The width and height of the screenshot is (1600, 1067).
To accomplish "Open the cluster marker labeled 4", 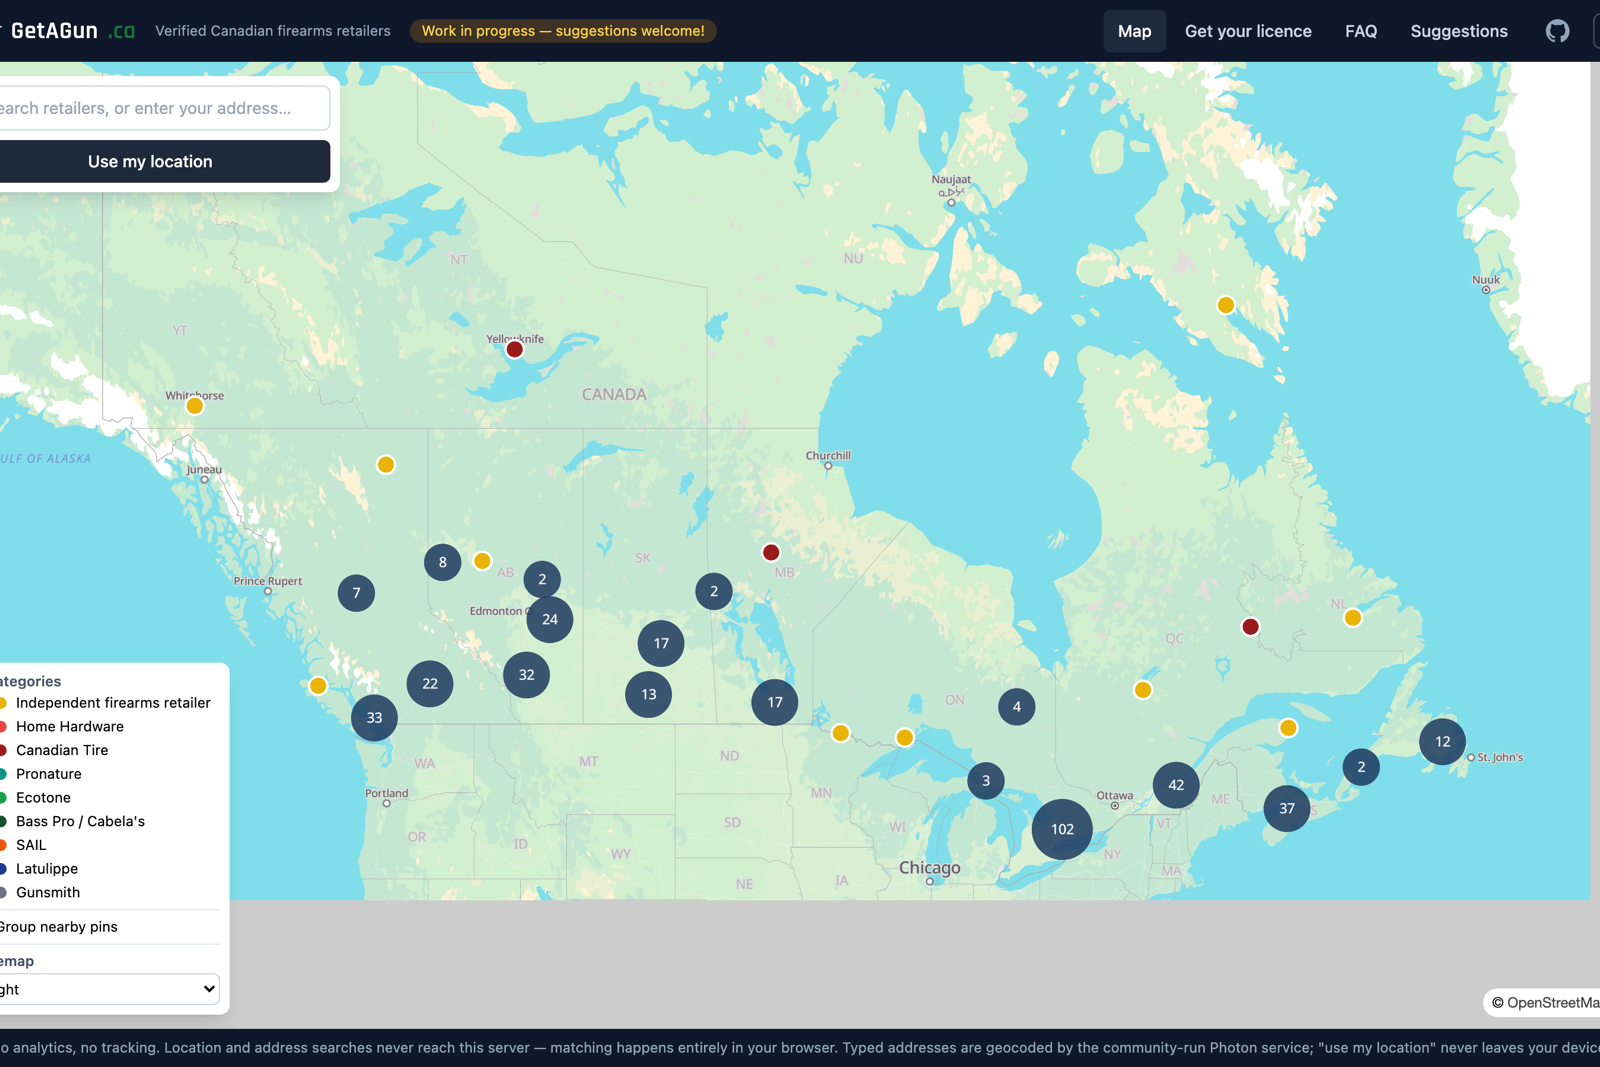I will (1017, 707).
